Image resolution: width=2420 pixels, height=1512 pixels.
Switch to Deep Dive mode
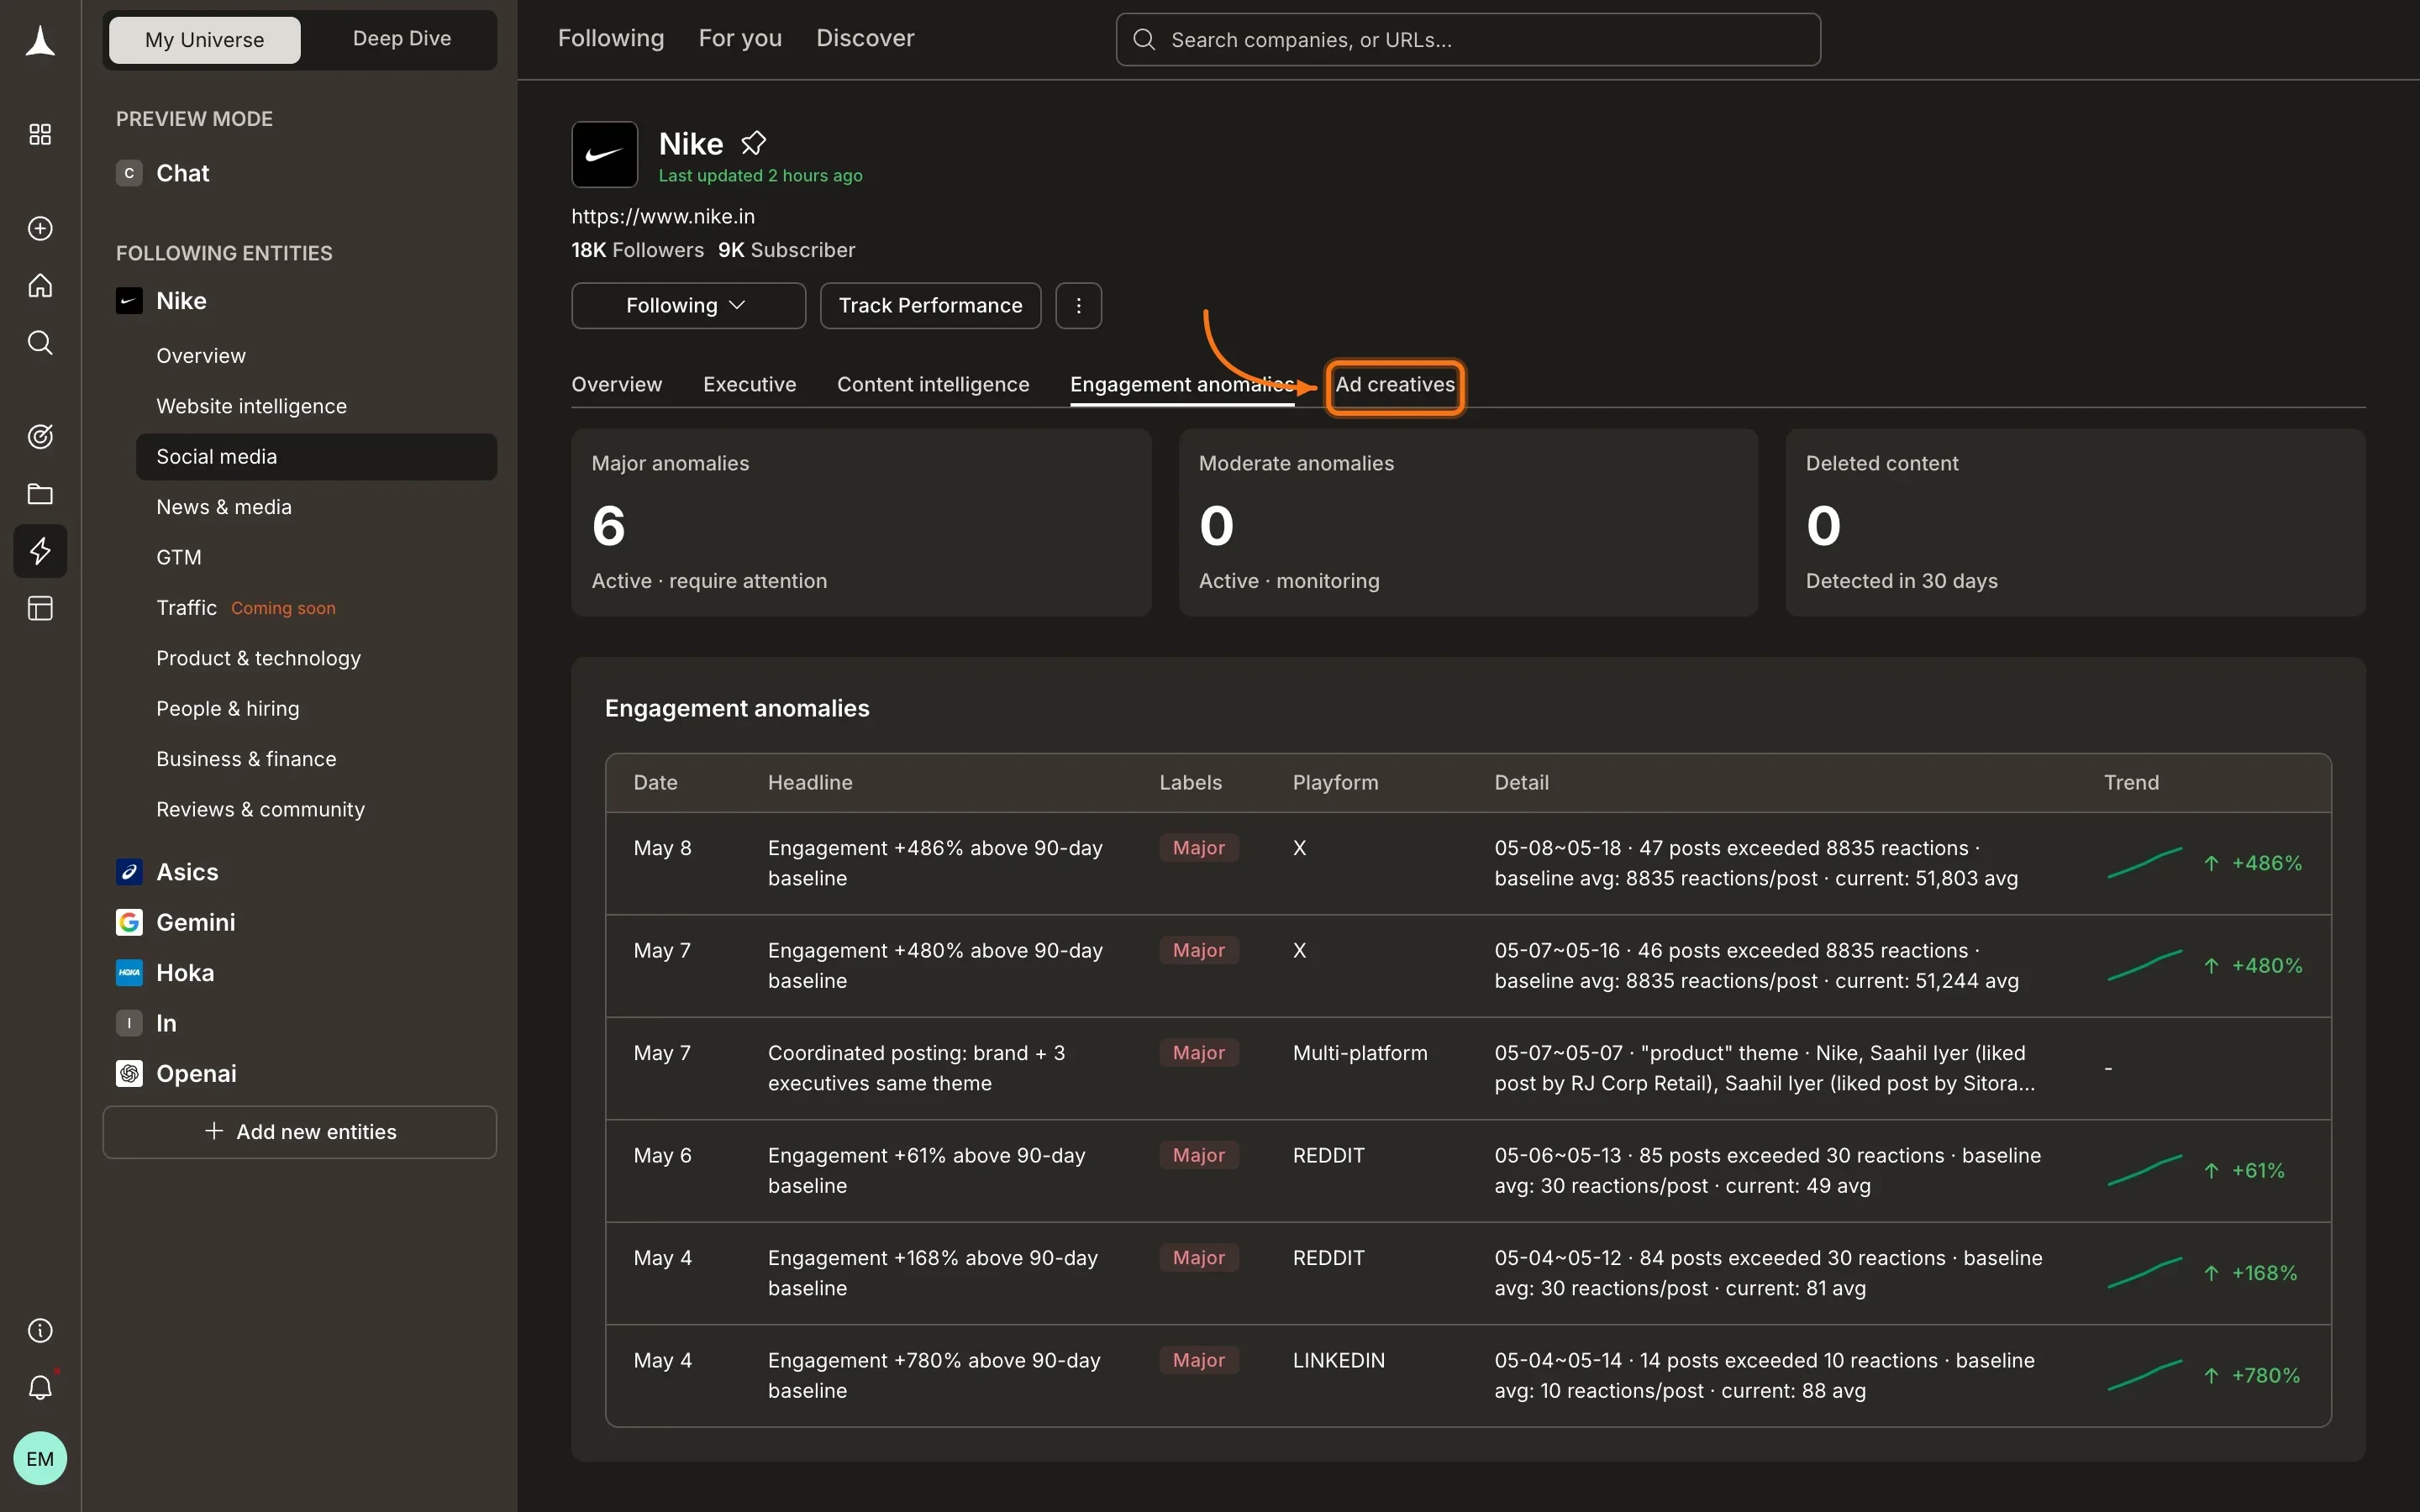(x=402, y=39)
